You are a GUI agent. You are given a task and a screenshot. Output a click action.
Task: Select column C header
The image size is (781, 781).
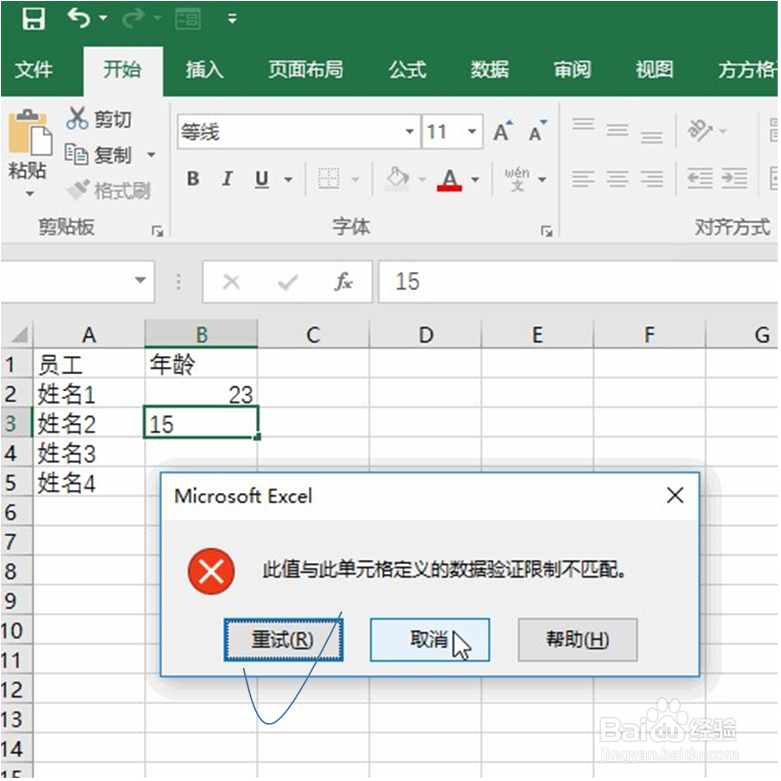click(x=313, y=334)
